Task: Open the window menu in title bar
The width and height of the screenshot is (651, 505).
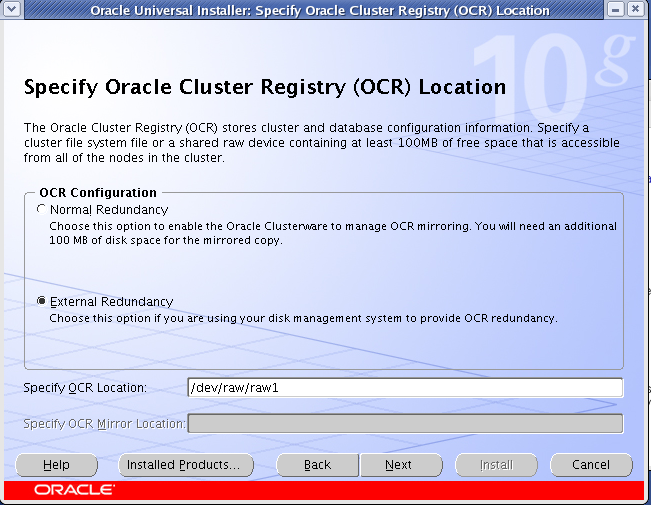Action: click(11, 9)
